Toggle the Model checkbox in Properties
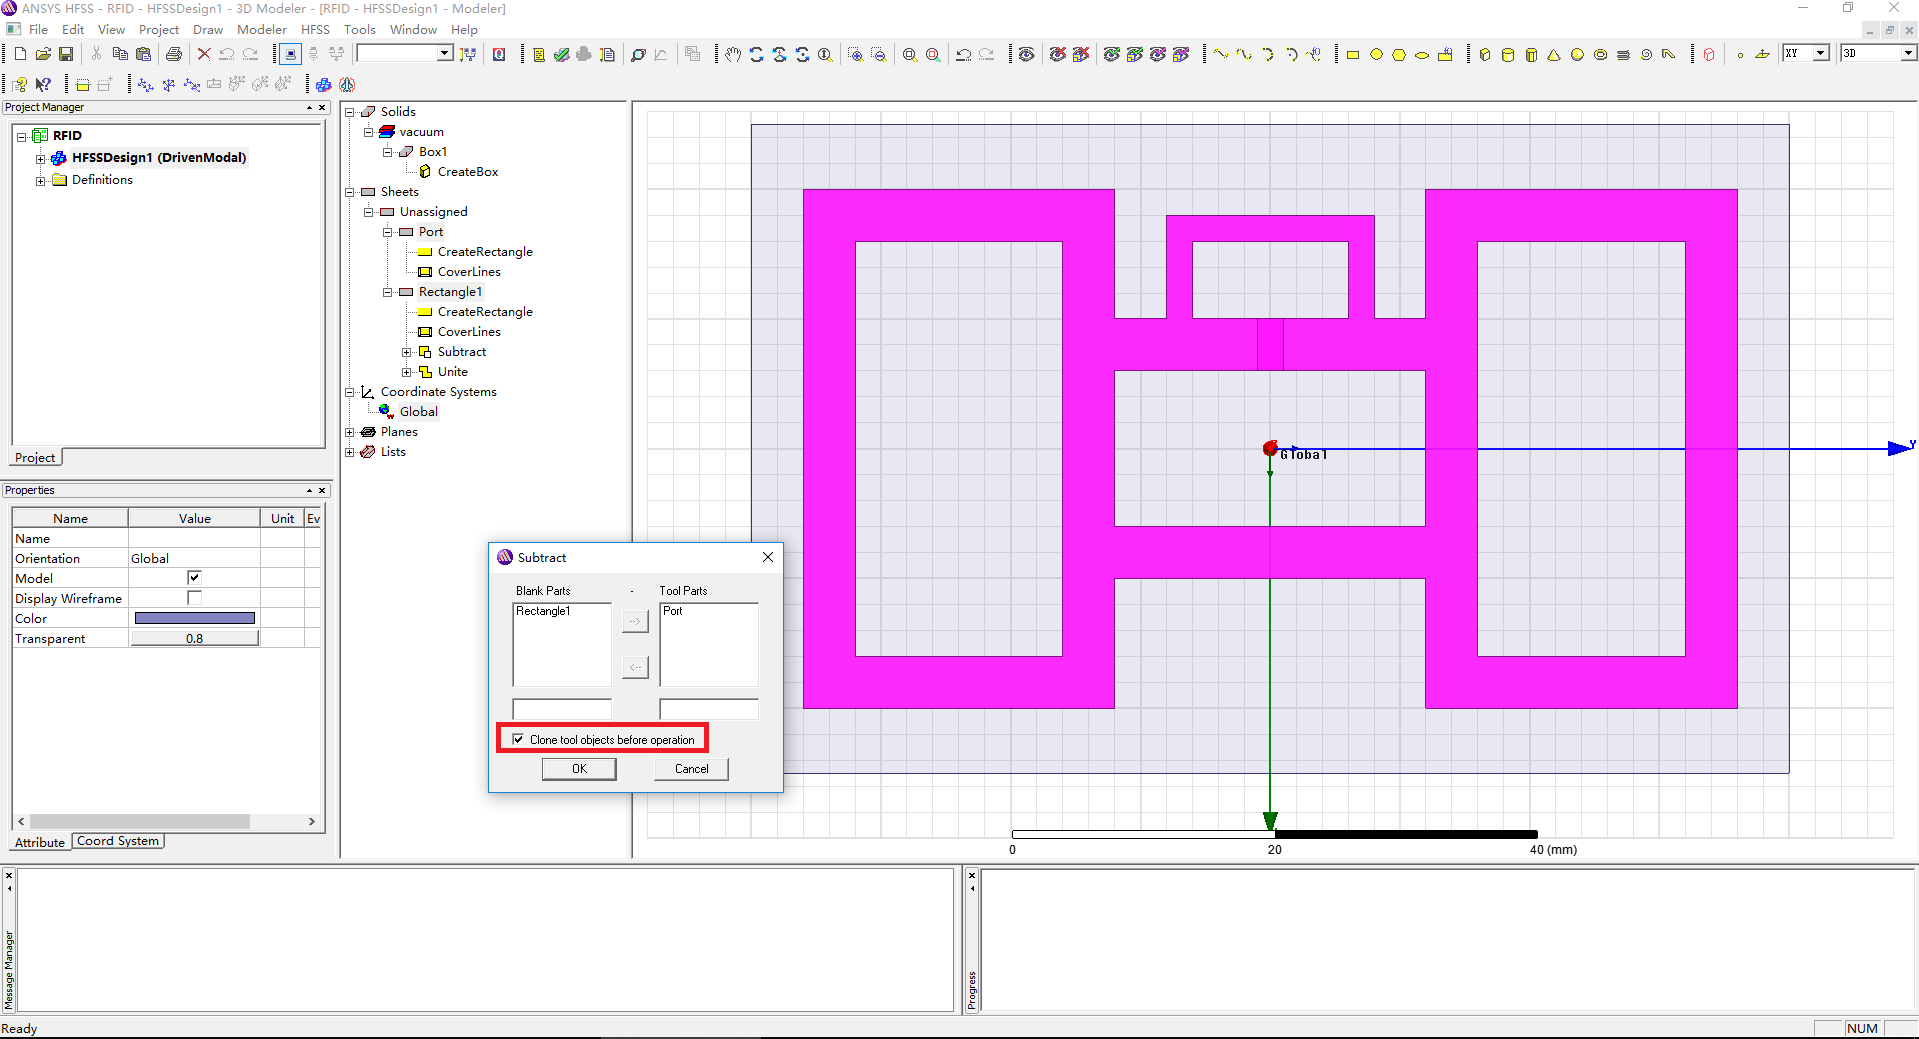 (x=194, y=578)
